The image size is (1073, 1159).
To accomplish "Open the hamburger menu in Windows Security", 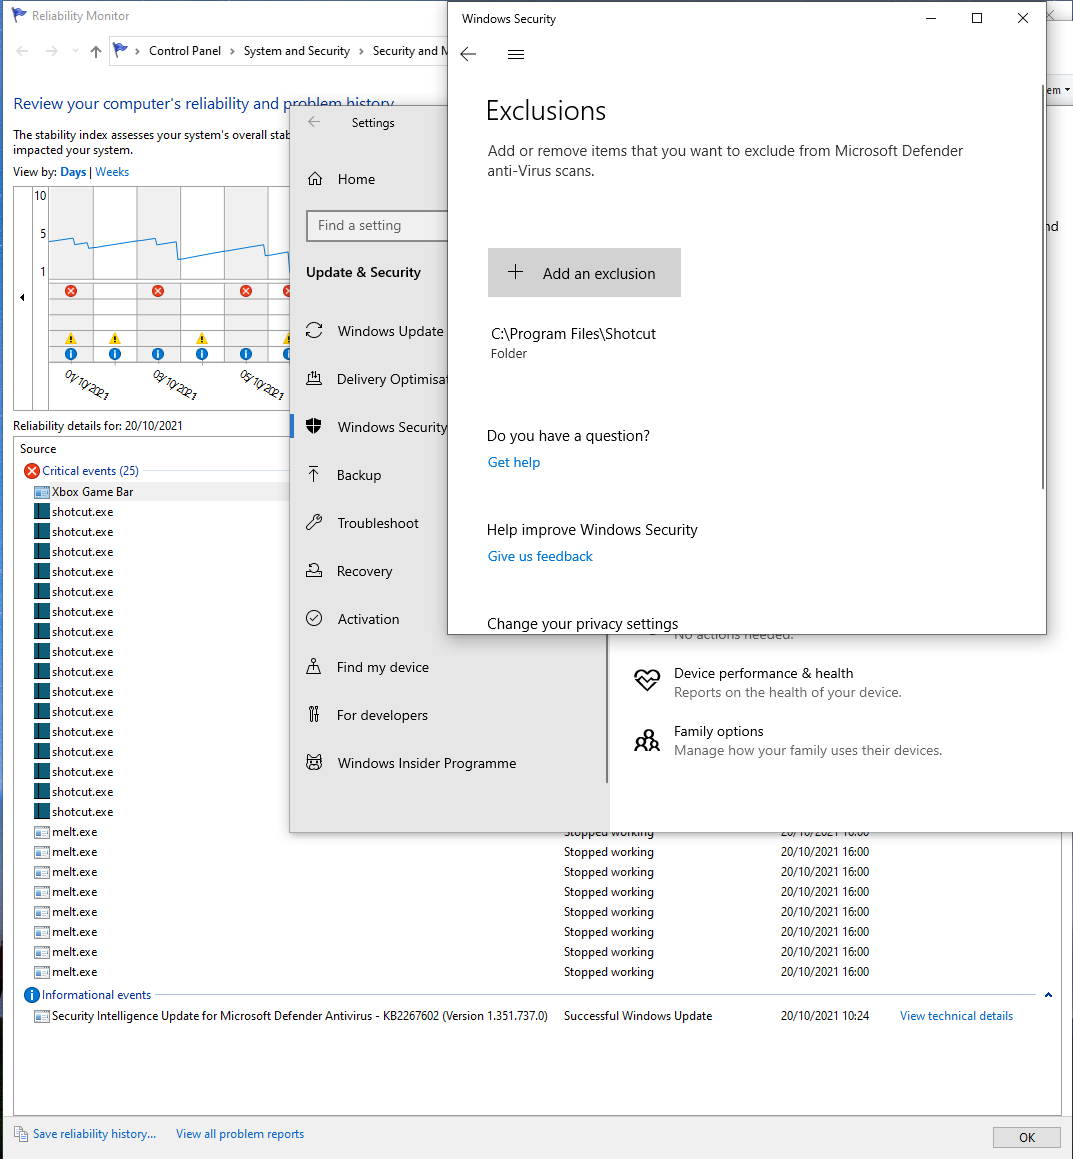I will 516,54.
